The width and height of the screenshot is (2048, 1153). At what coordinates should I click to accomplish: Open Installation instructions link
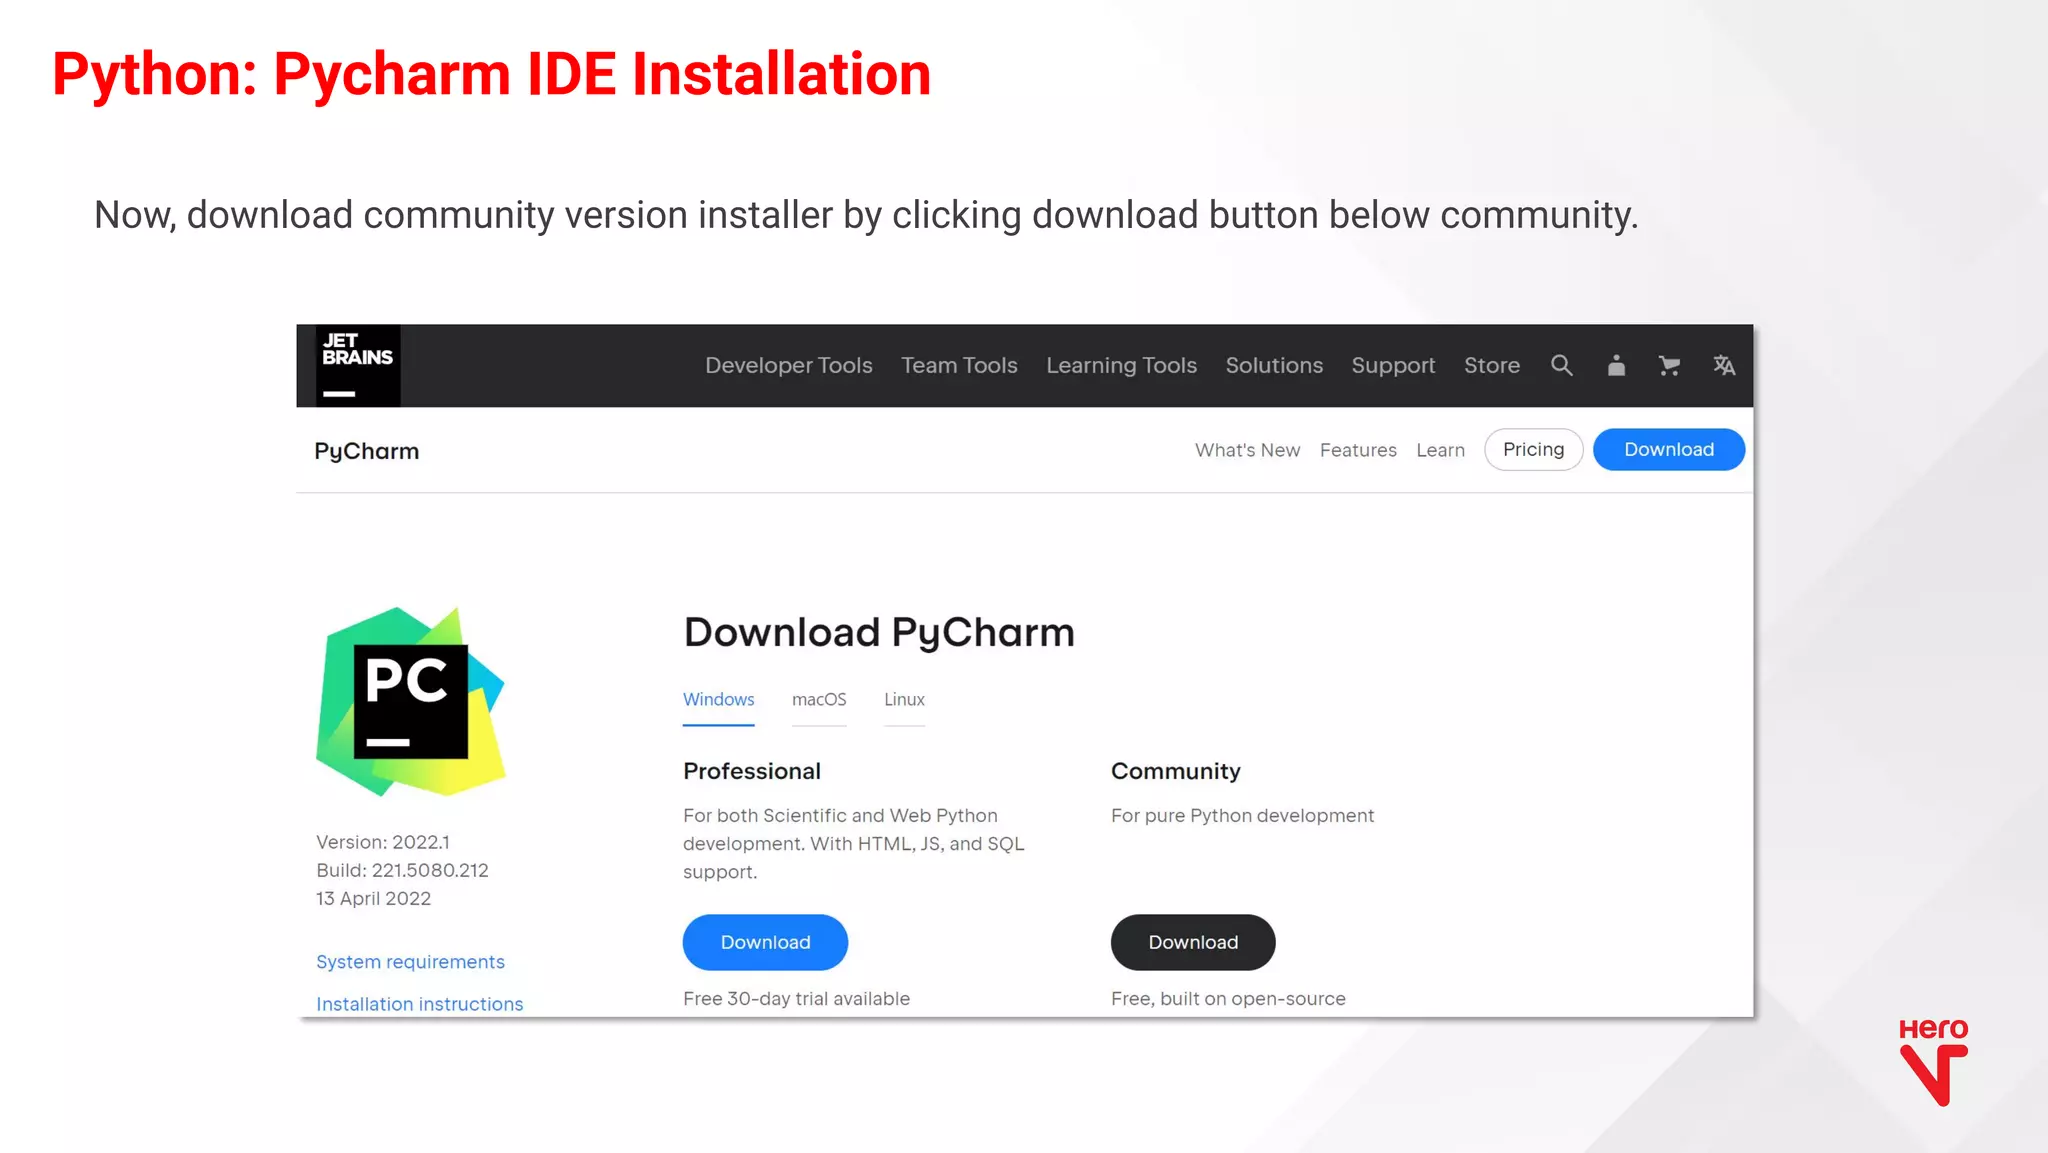419,1004
